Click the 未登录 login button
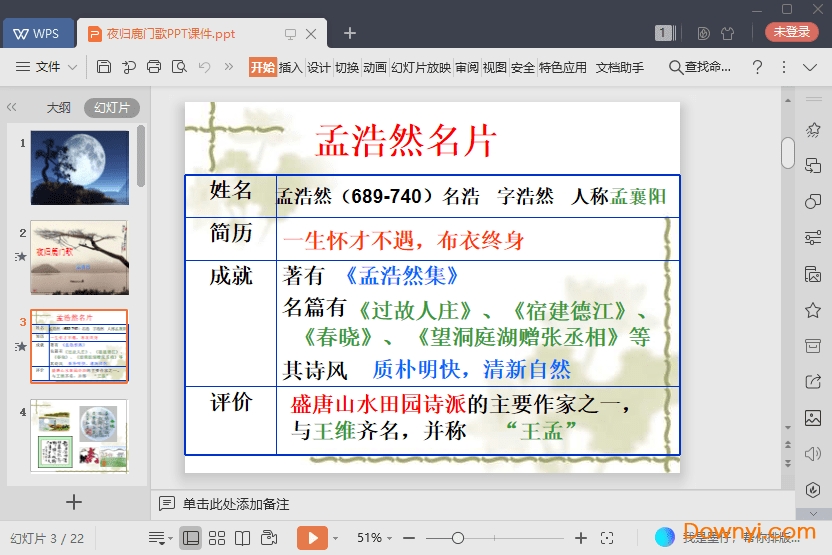This screenshot has height=555, width=832. 792,32
